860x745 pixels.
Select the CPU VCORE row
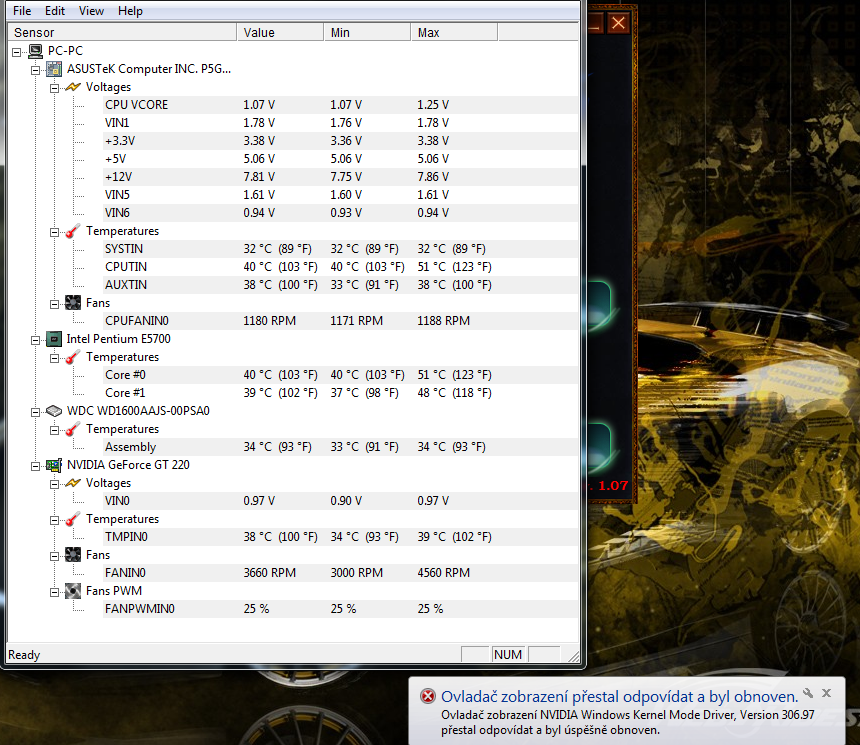pos(340,105)
